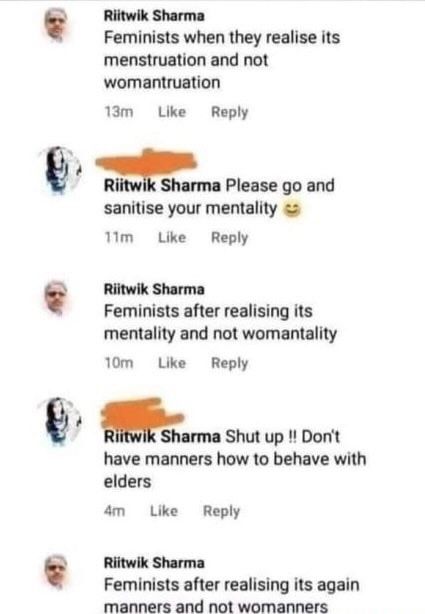Like the 11m-old 'sanitise your mentality' comment
Image resolution: width=425 pixels, height=614 pixels.
pyautogui.click(x=172, y=237)
